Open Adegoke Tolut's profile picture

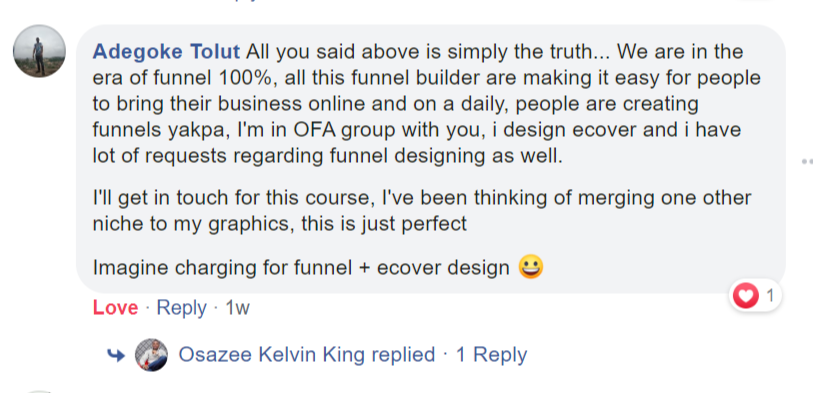[39, 51]
